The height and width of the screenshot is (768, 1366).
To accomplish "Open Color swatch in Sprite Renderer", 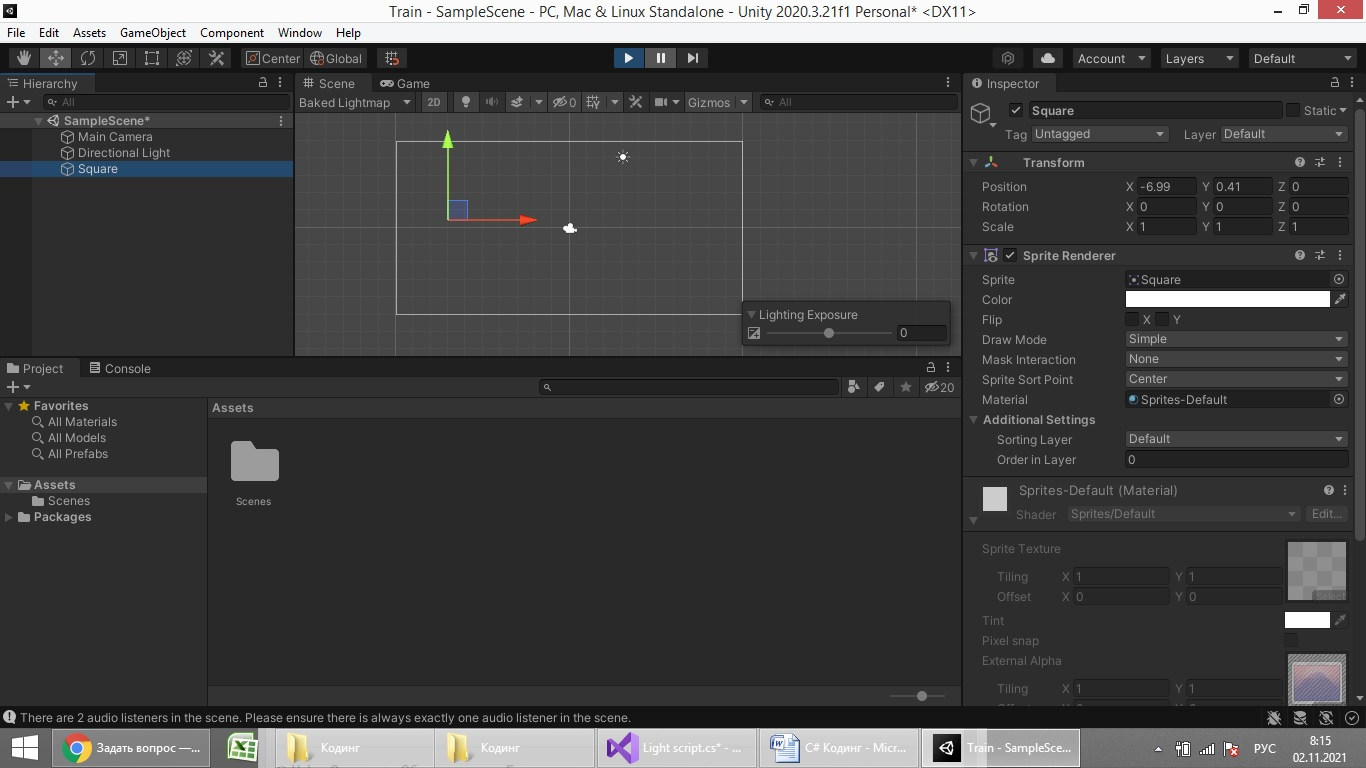I will pos(1228,299).
